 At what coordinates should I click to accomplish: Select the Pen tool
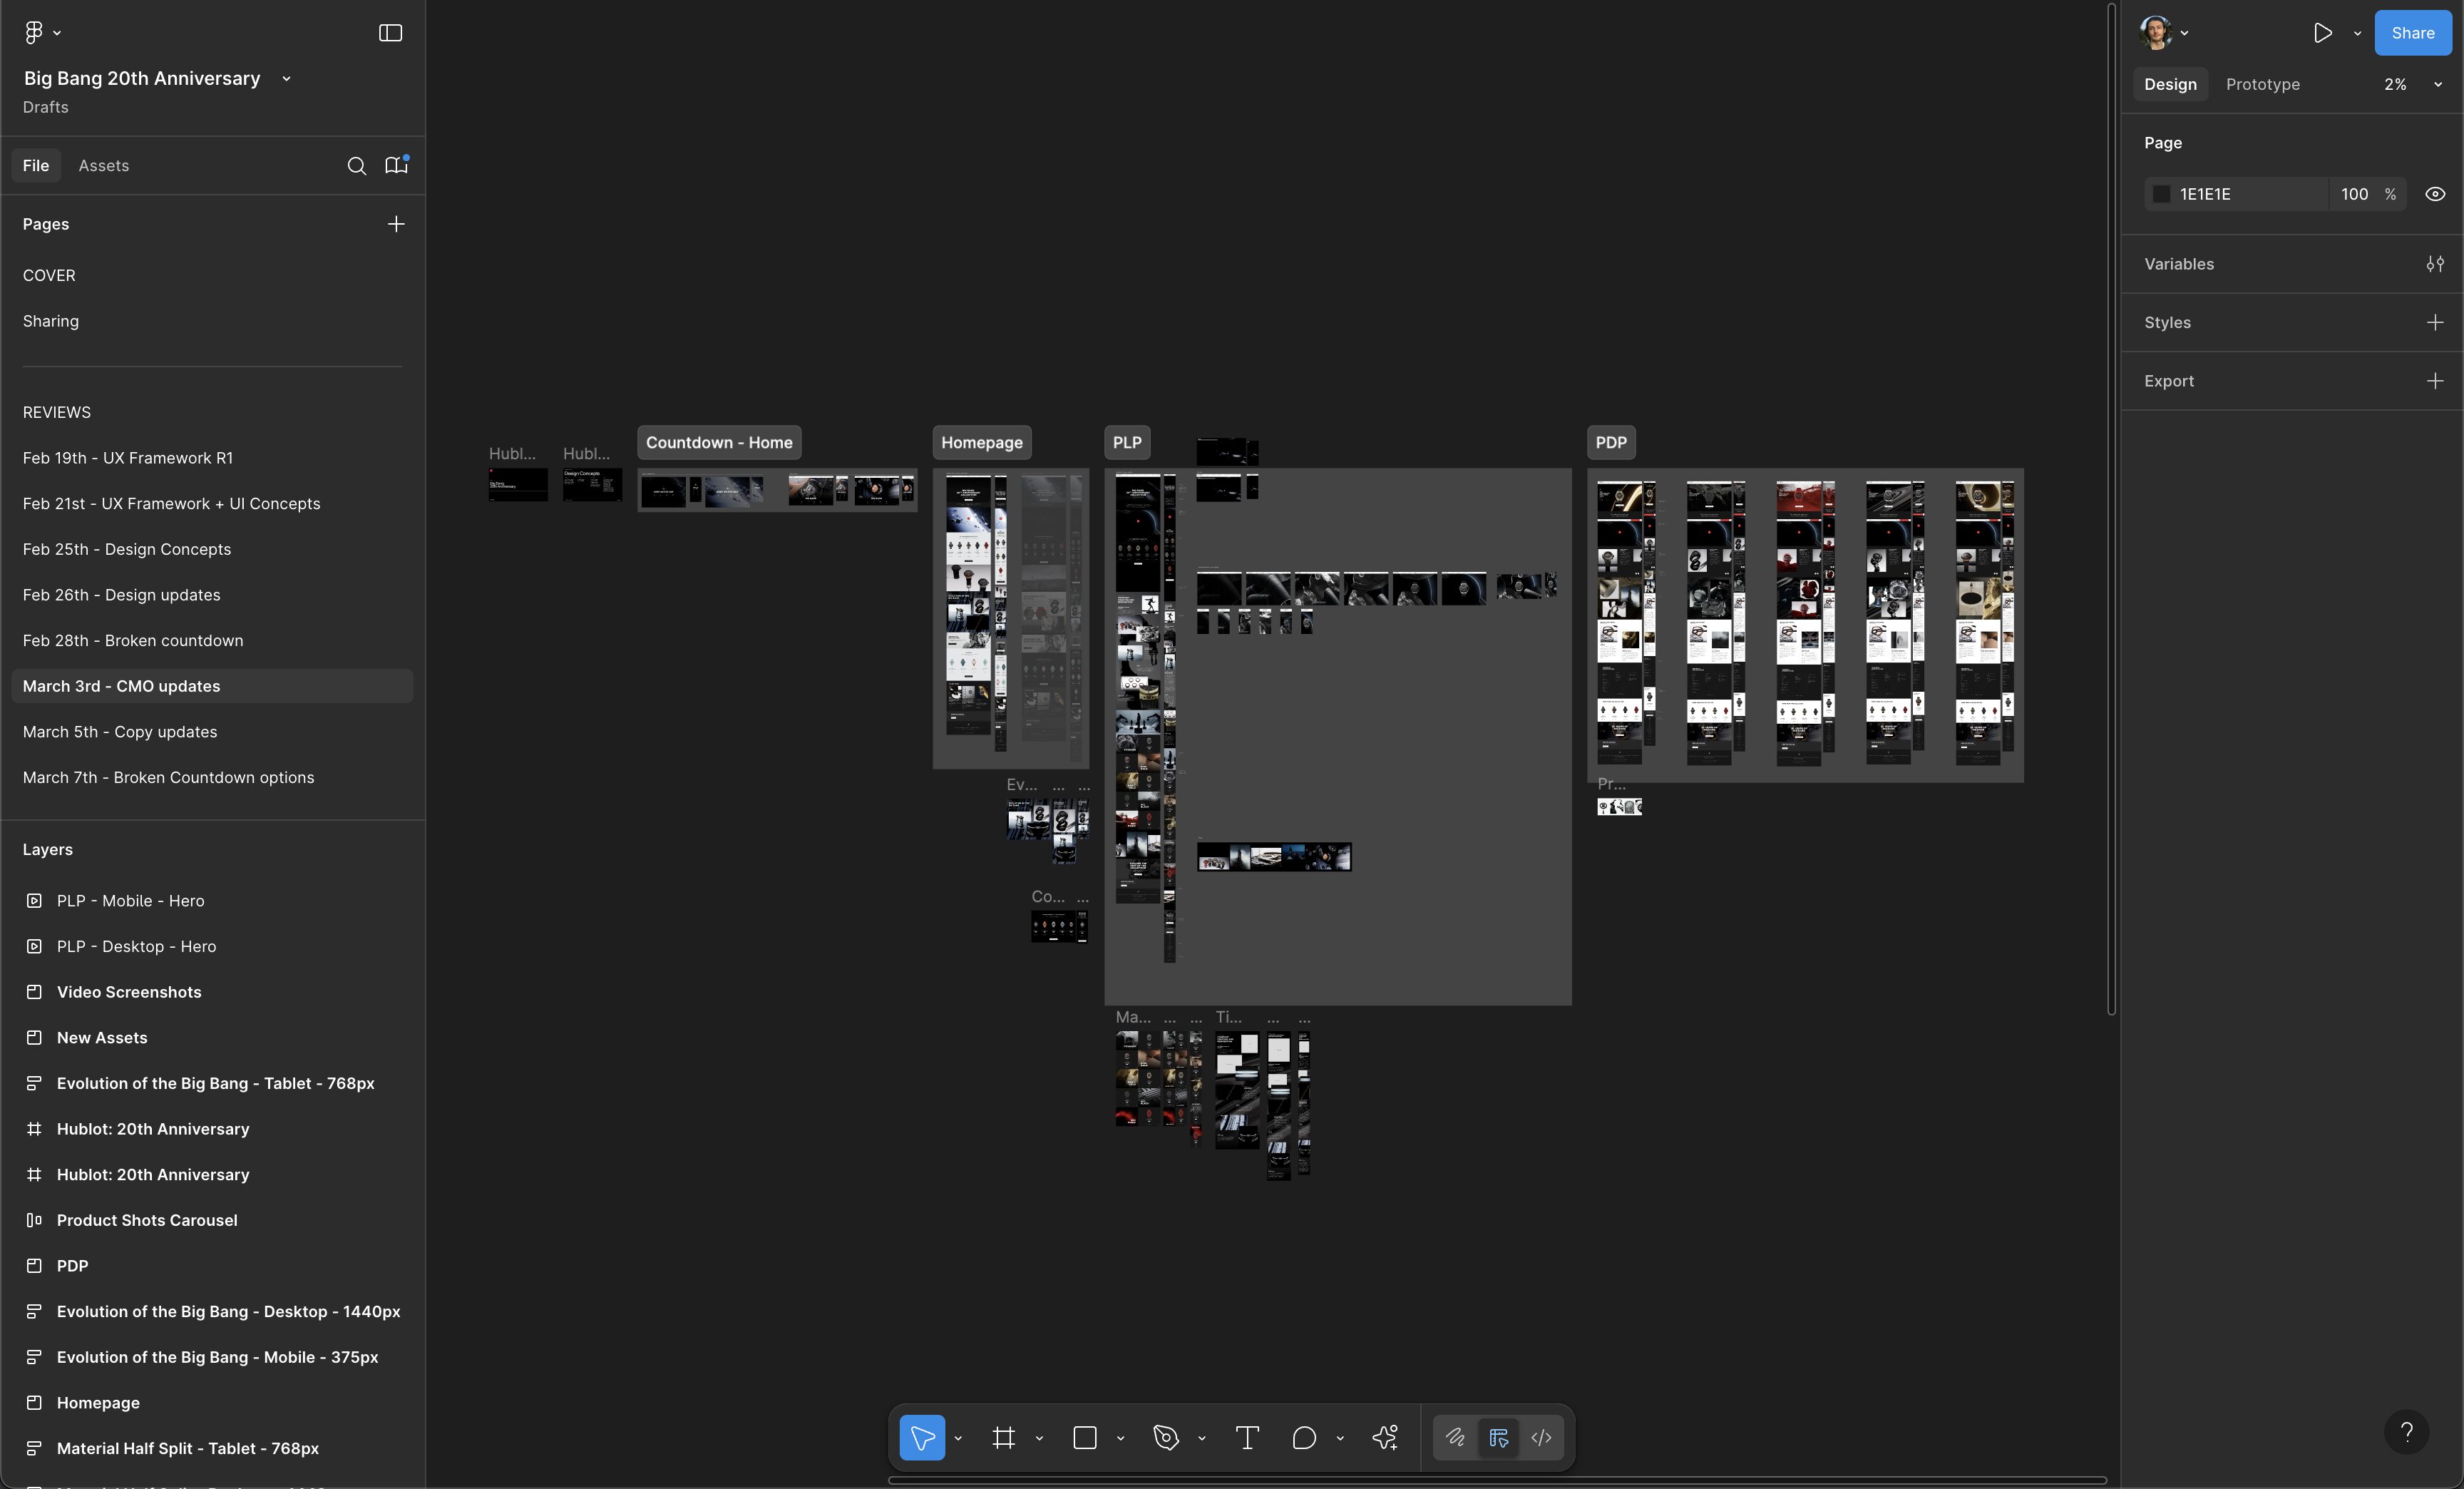coord(1165,1438)
